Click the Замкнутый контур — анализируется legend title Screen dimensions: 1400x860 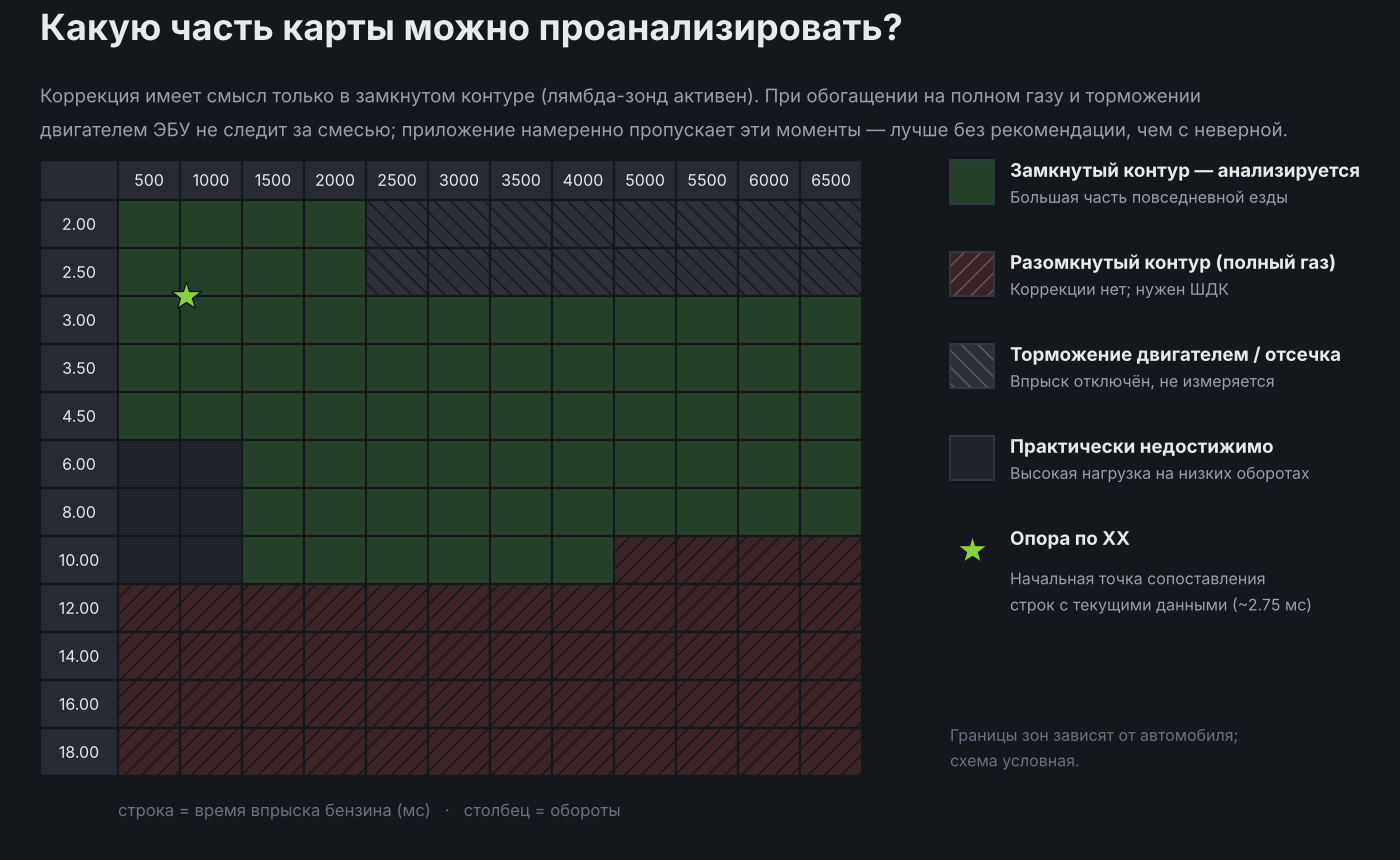point(1185,171)
